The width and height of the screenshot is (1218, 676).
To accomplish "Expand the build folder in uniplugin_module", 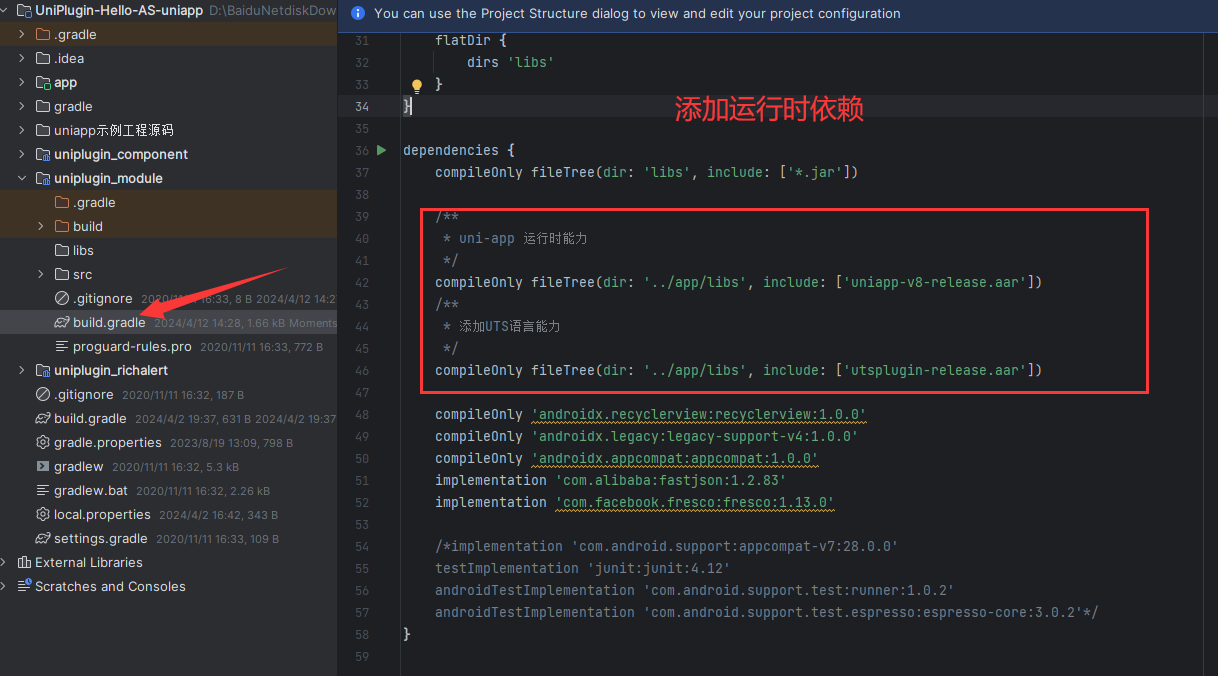I will tap(41, 226).
